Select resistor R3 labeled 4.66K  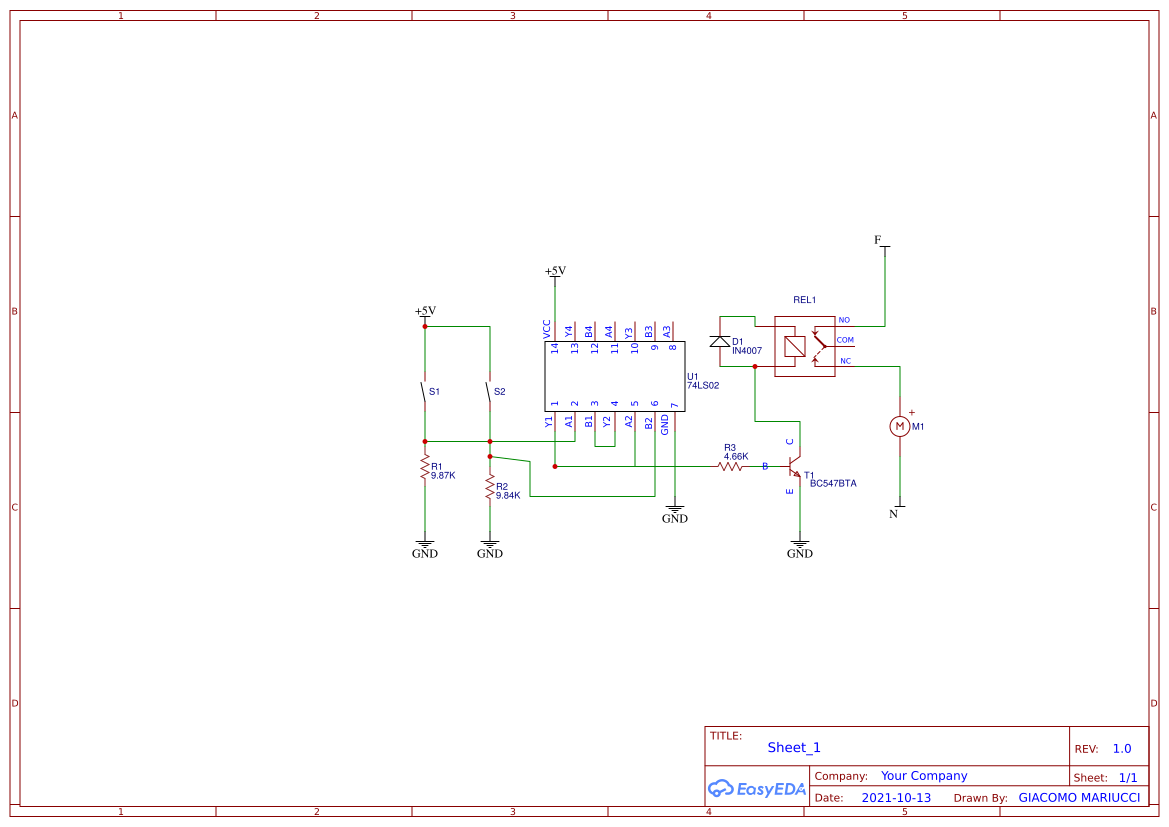(732, 465)
